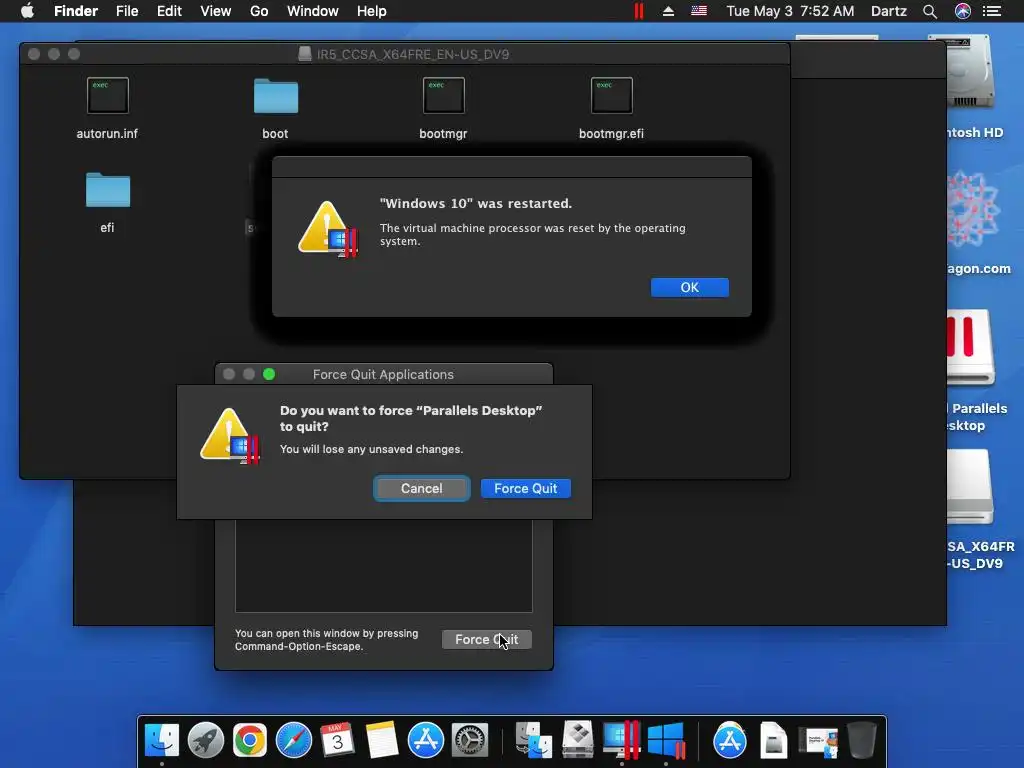Open the Go menu
Image resolution: width=1024 pixels, height=768 pixels.
(259, 11)
